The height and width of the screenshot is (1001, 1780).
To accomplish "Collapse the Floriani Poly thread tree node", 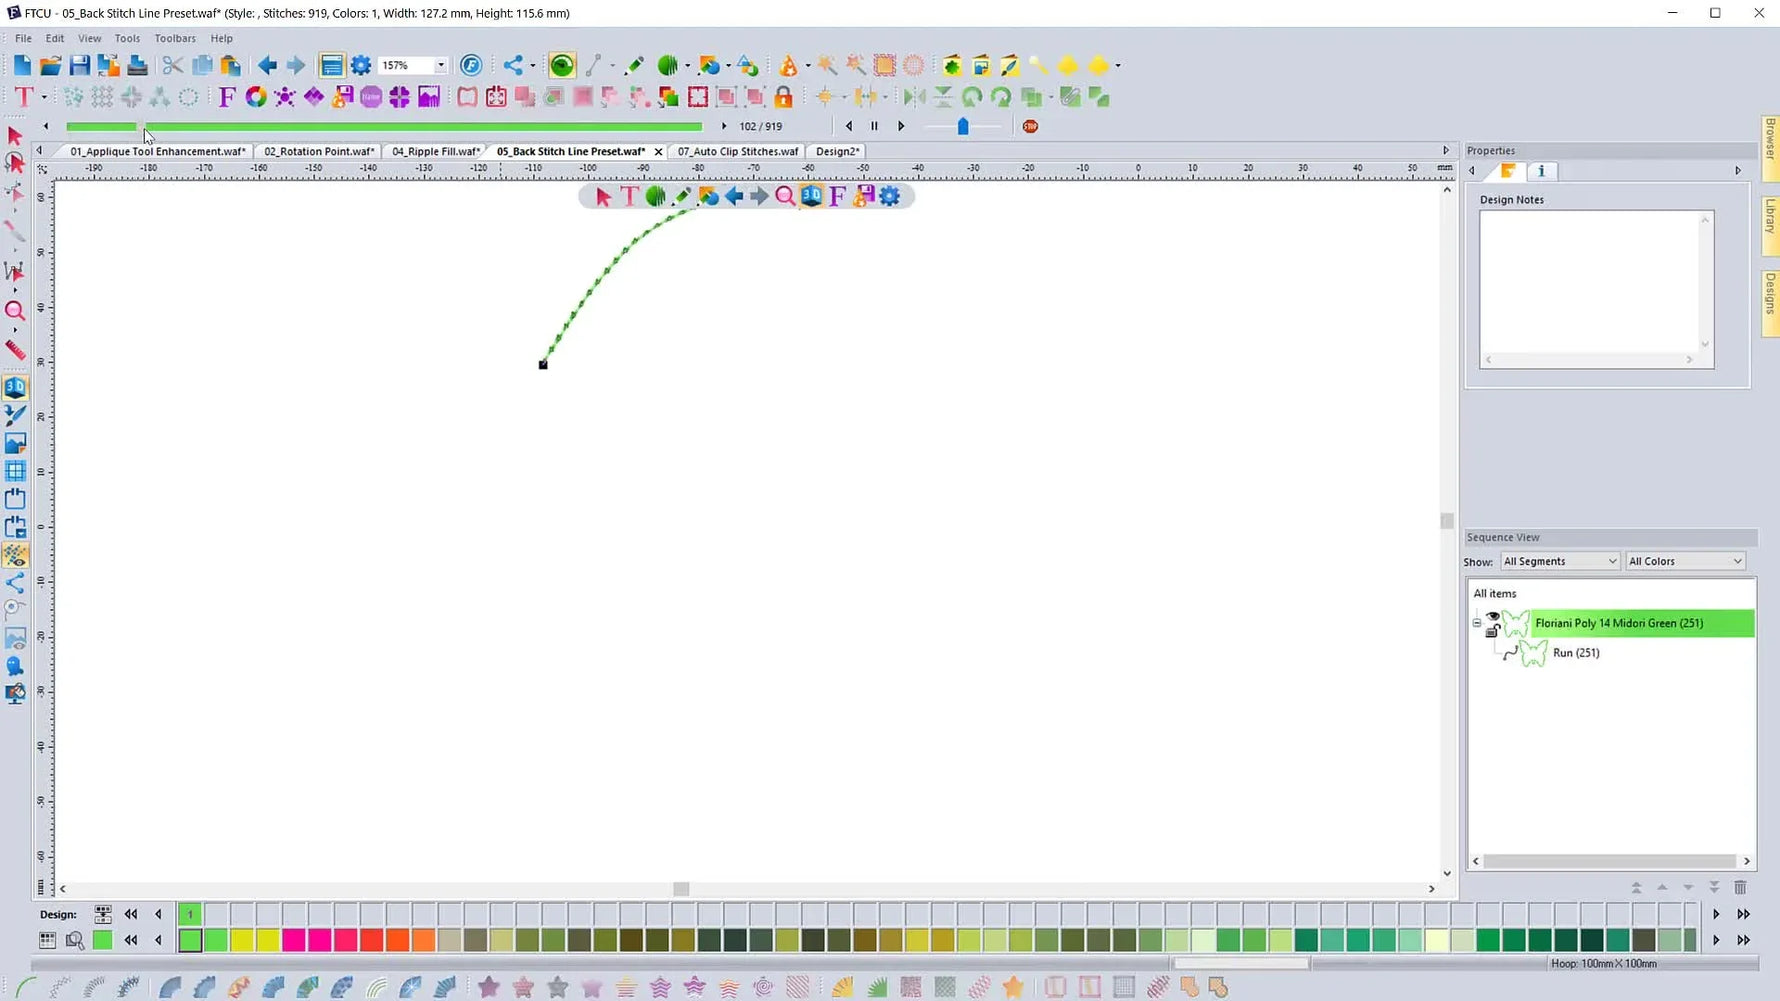I will [x=1477, y=623].
